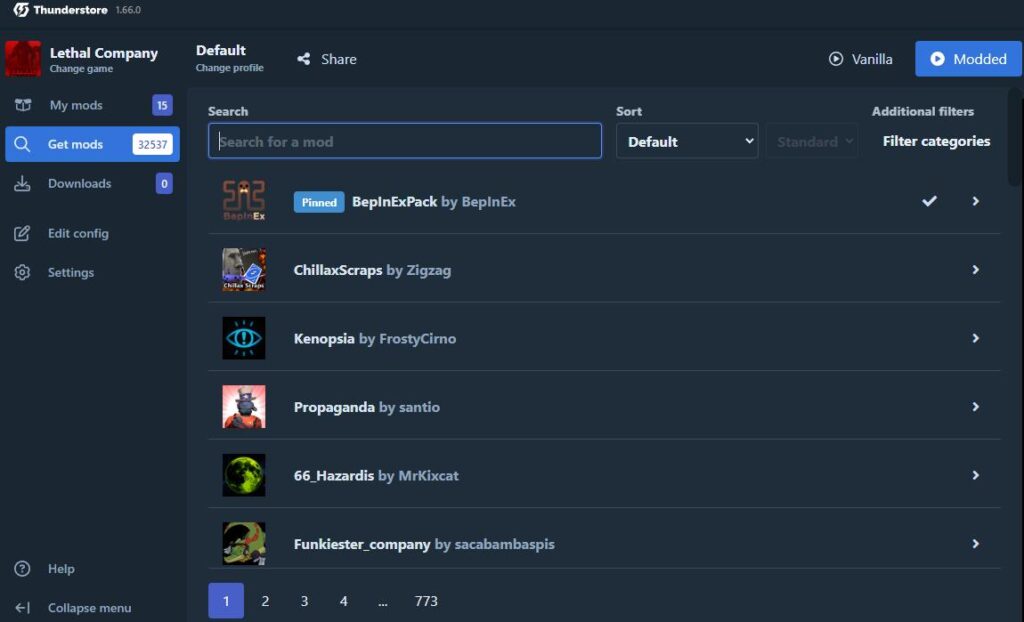Viewport: 1024px width, 622px height.
Task: Expand the Kenopsia mod row chevron
Action: 975,338
